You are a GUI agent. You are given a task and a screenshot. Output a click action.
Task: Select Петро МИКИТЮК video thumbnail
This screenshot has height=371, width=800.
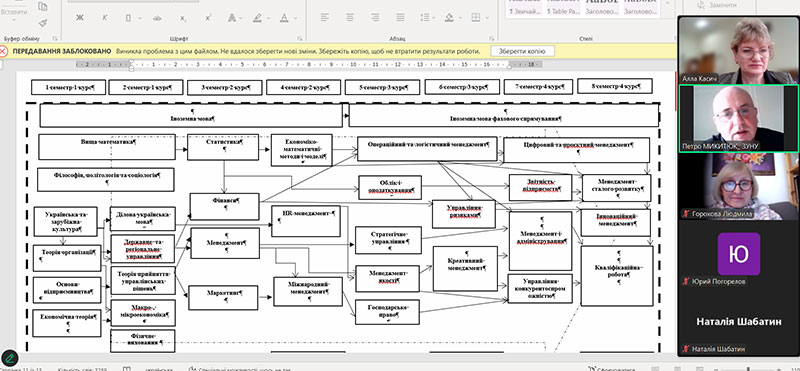[x=738, y=118]
